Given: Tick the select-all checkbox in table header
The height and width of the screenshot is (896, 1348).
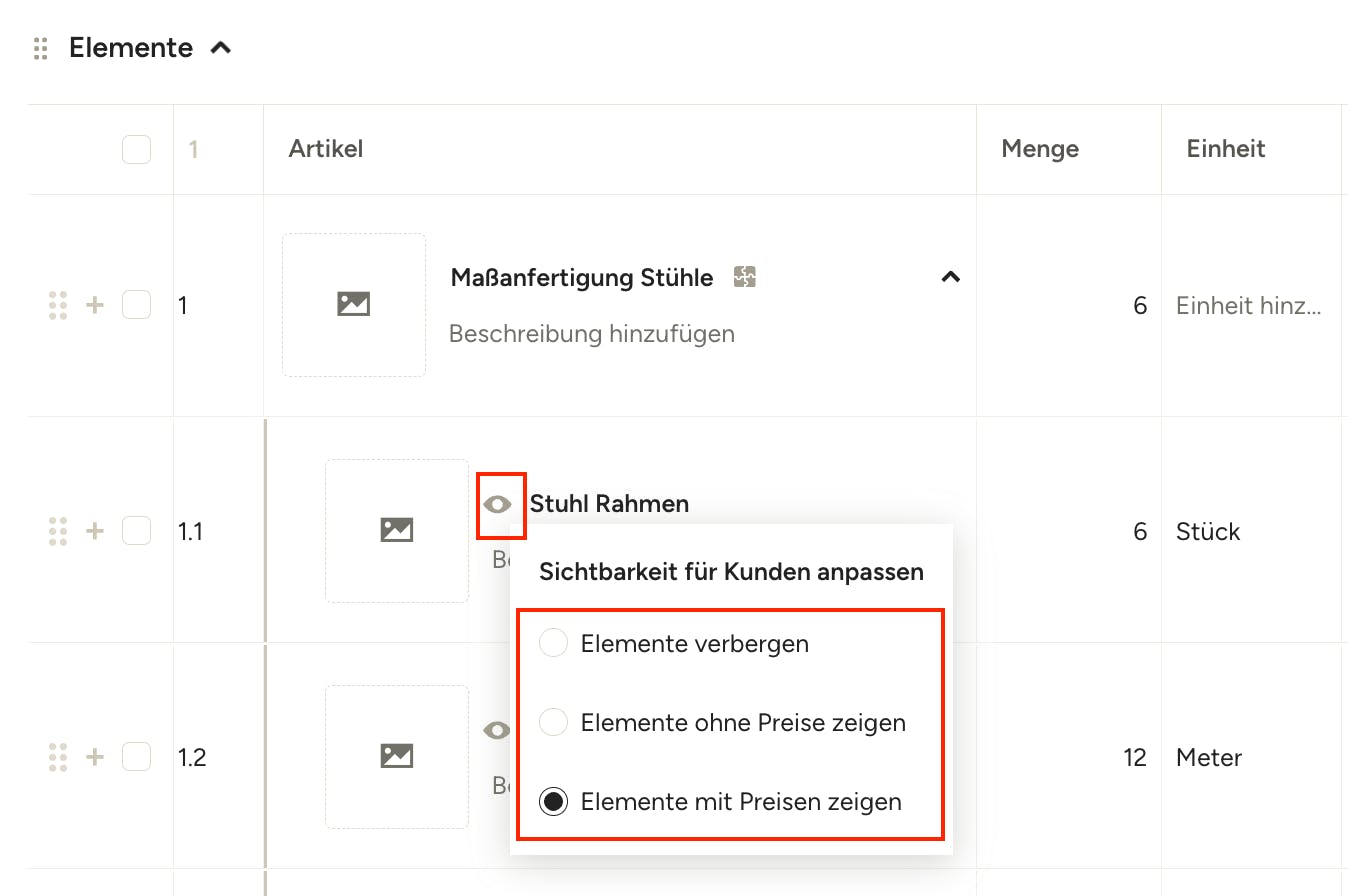Looking at the screenshot, I should [136, 149].
